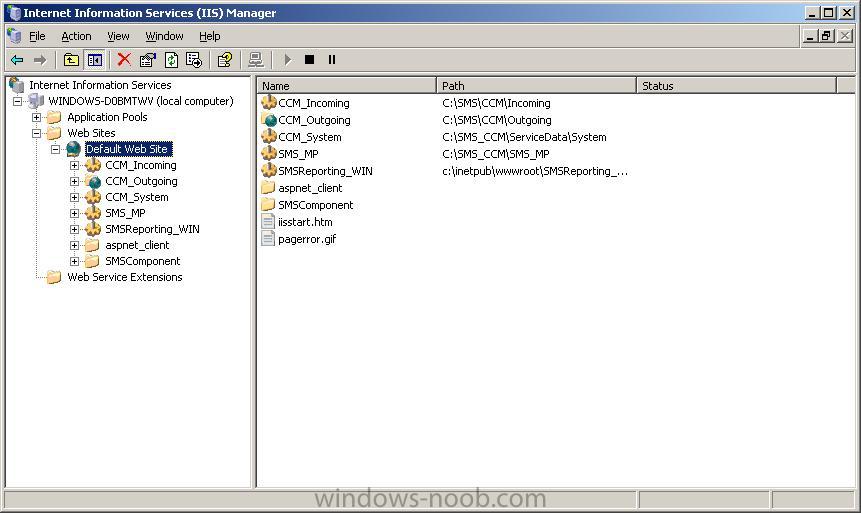The height and width of the screenshot is (513, 861).
Task: Open the Window menu
Action: tap(164, 36)
